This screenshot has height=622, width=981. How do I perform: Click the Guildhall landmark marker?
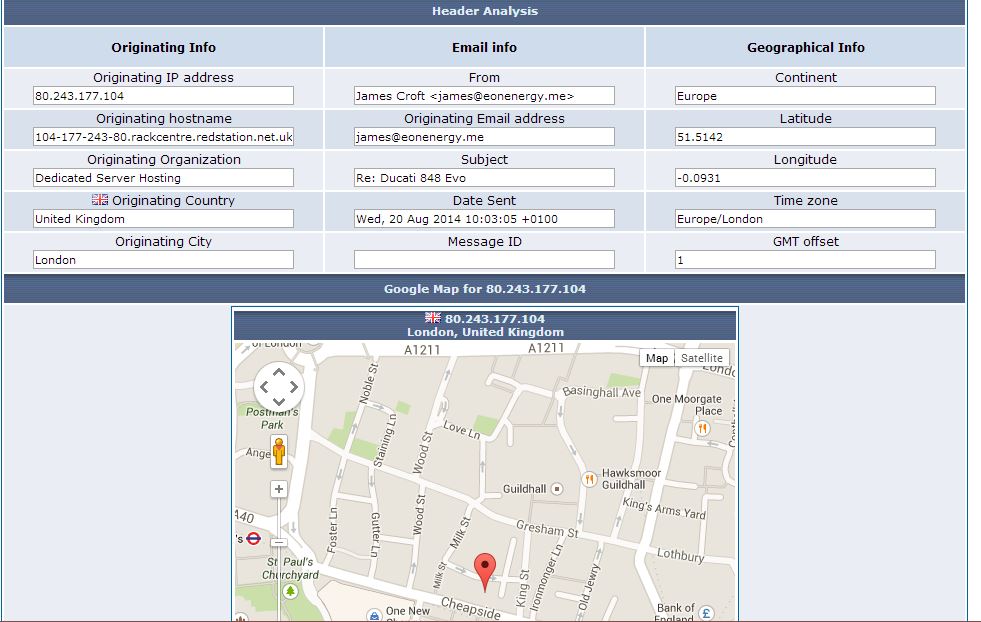(558, 489)
